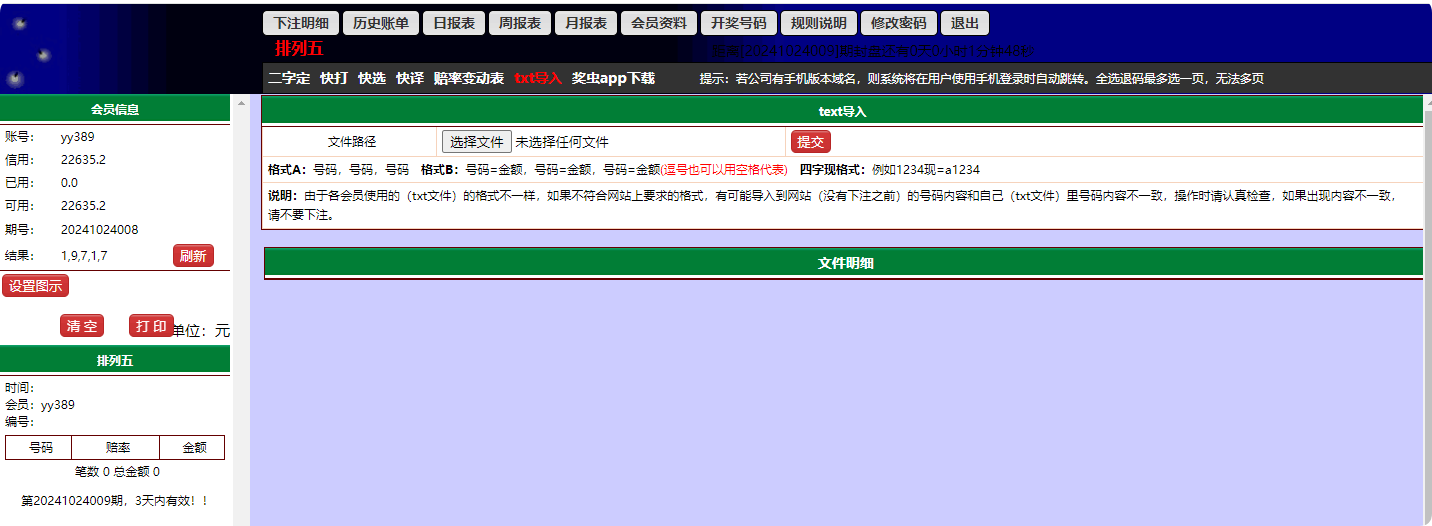View the 周报表 weekly report
Viewport: 1432px width, 526px height.
pos(520,23)
